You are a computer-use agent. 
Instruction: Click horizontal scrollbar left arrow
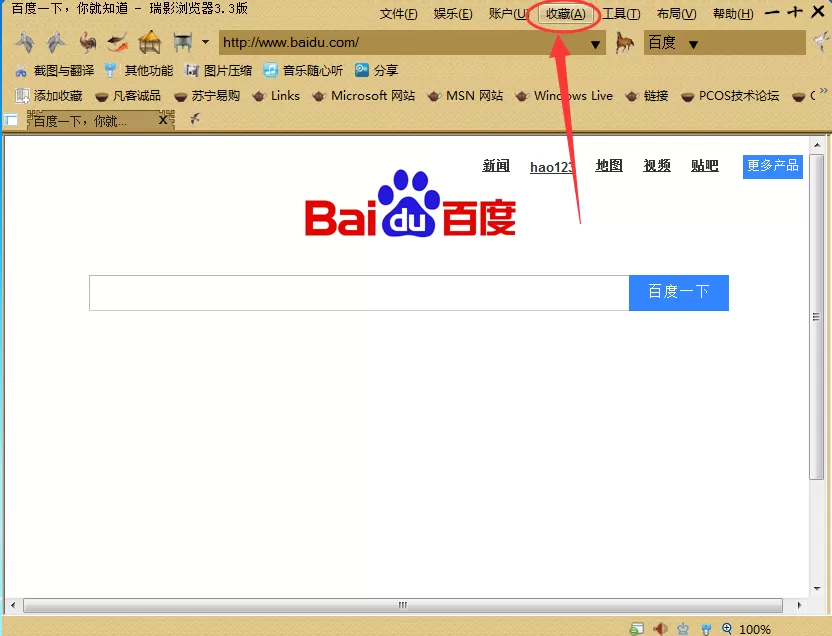point(13,605)
